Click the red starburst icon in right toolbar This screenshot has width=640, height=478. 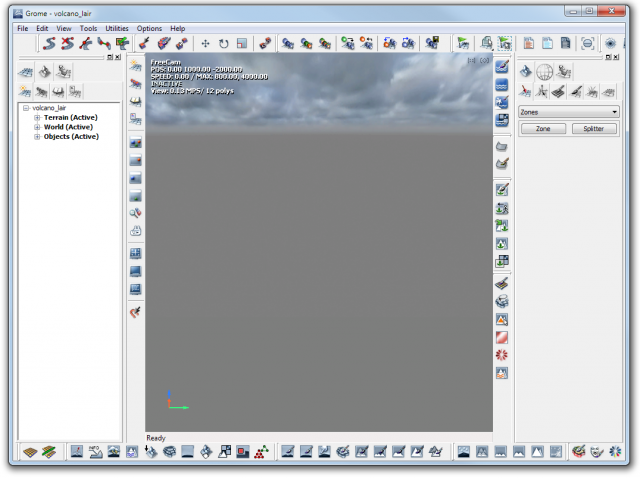pos(502,355)
